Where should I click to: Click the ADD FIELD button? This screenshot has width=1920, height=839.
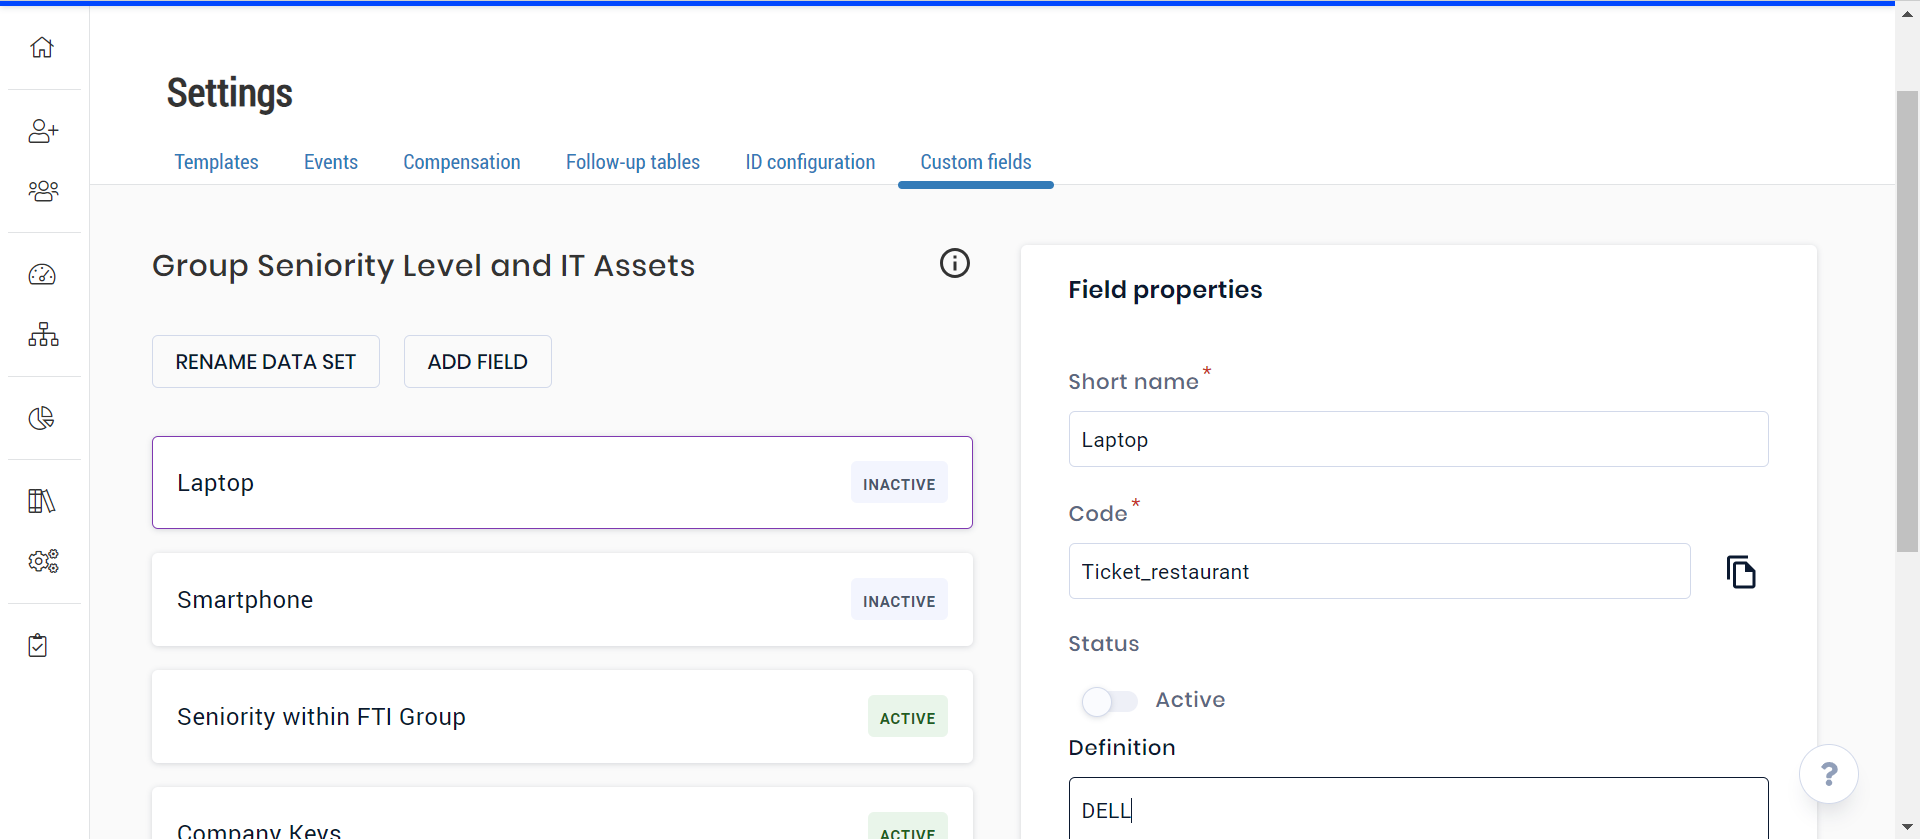pyautogui.click(x=477, y=362)
